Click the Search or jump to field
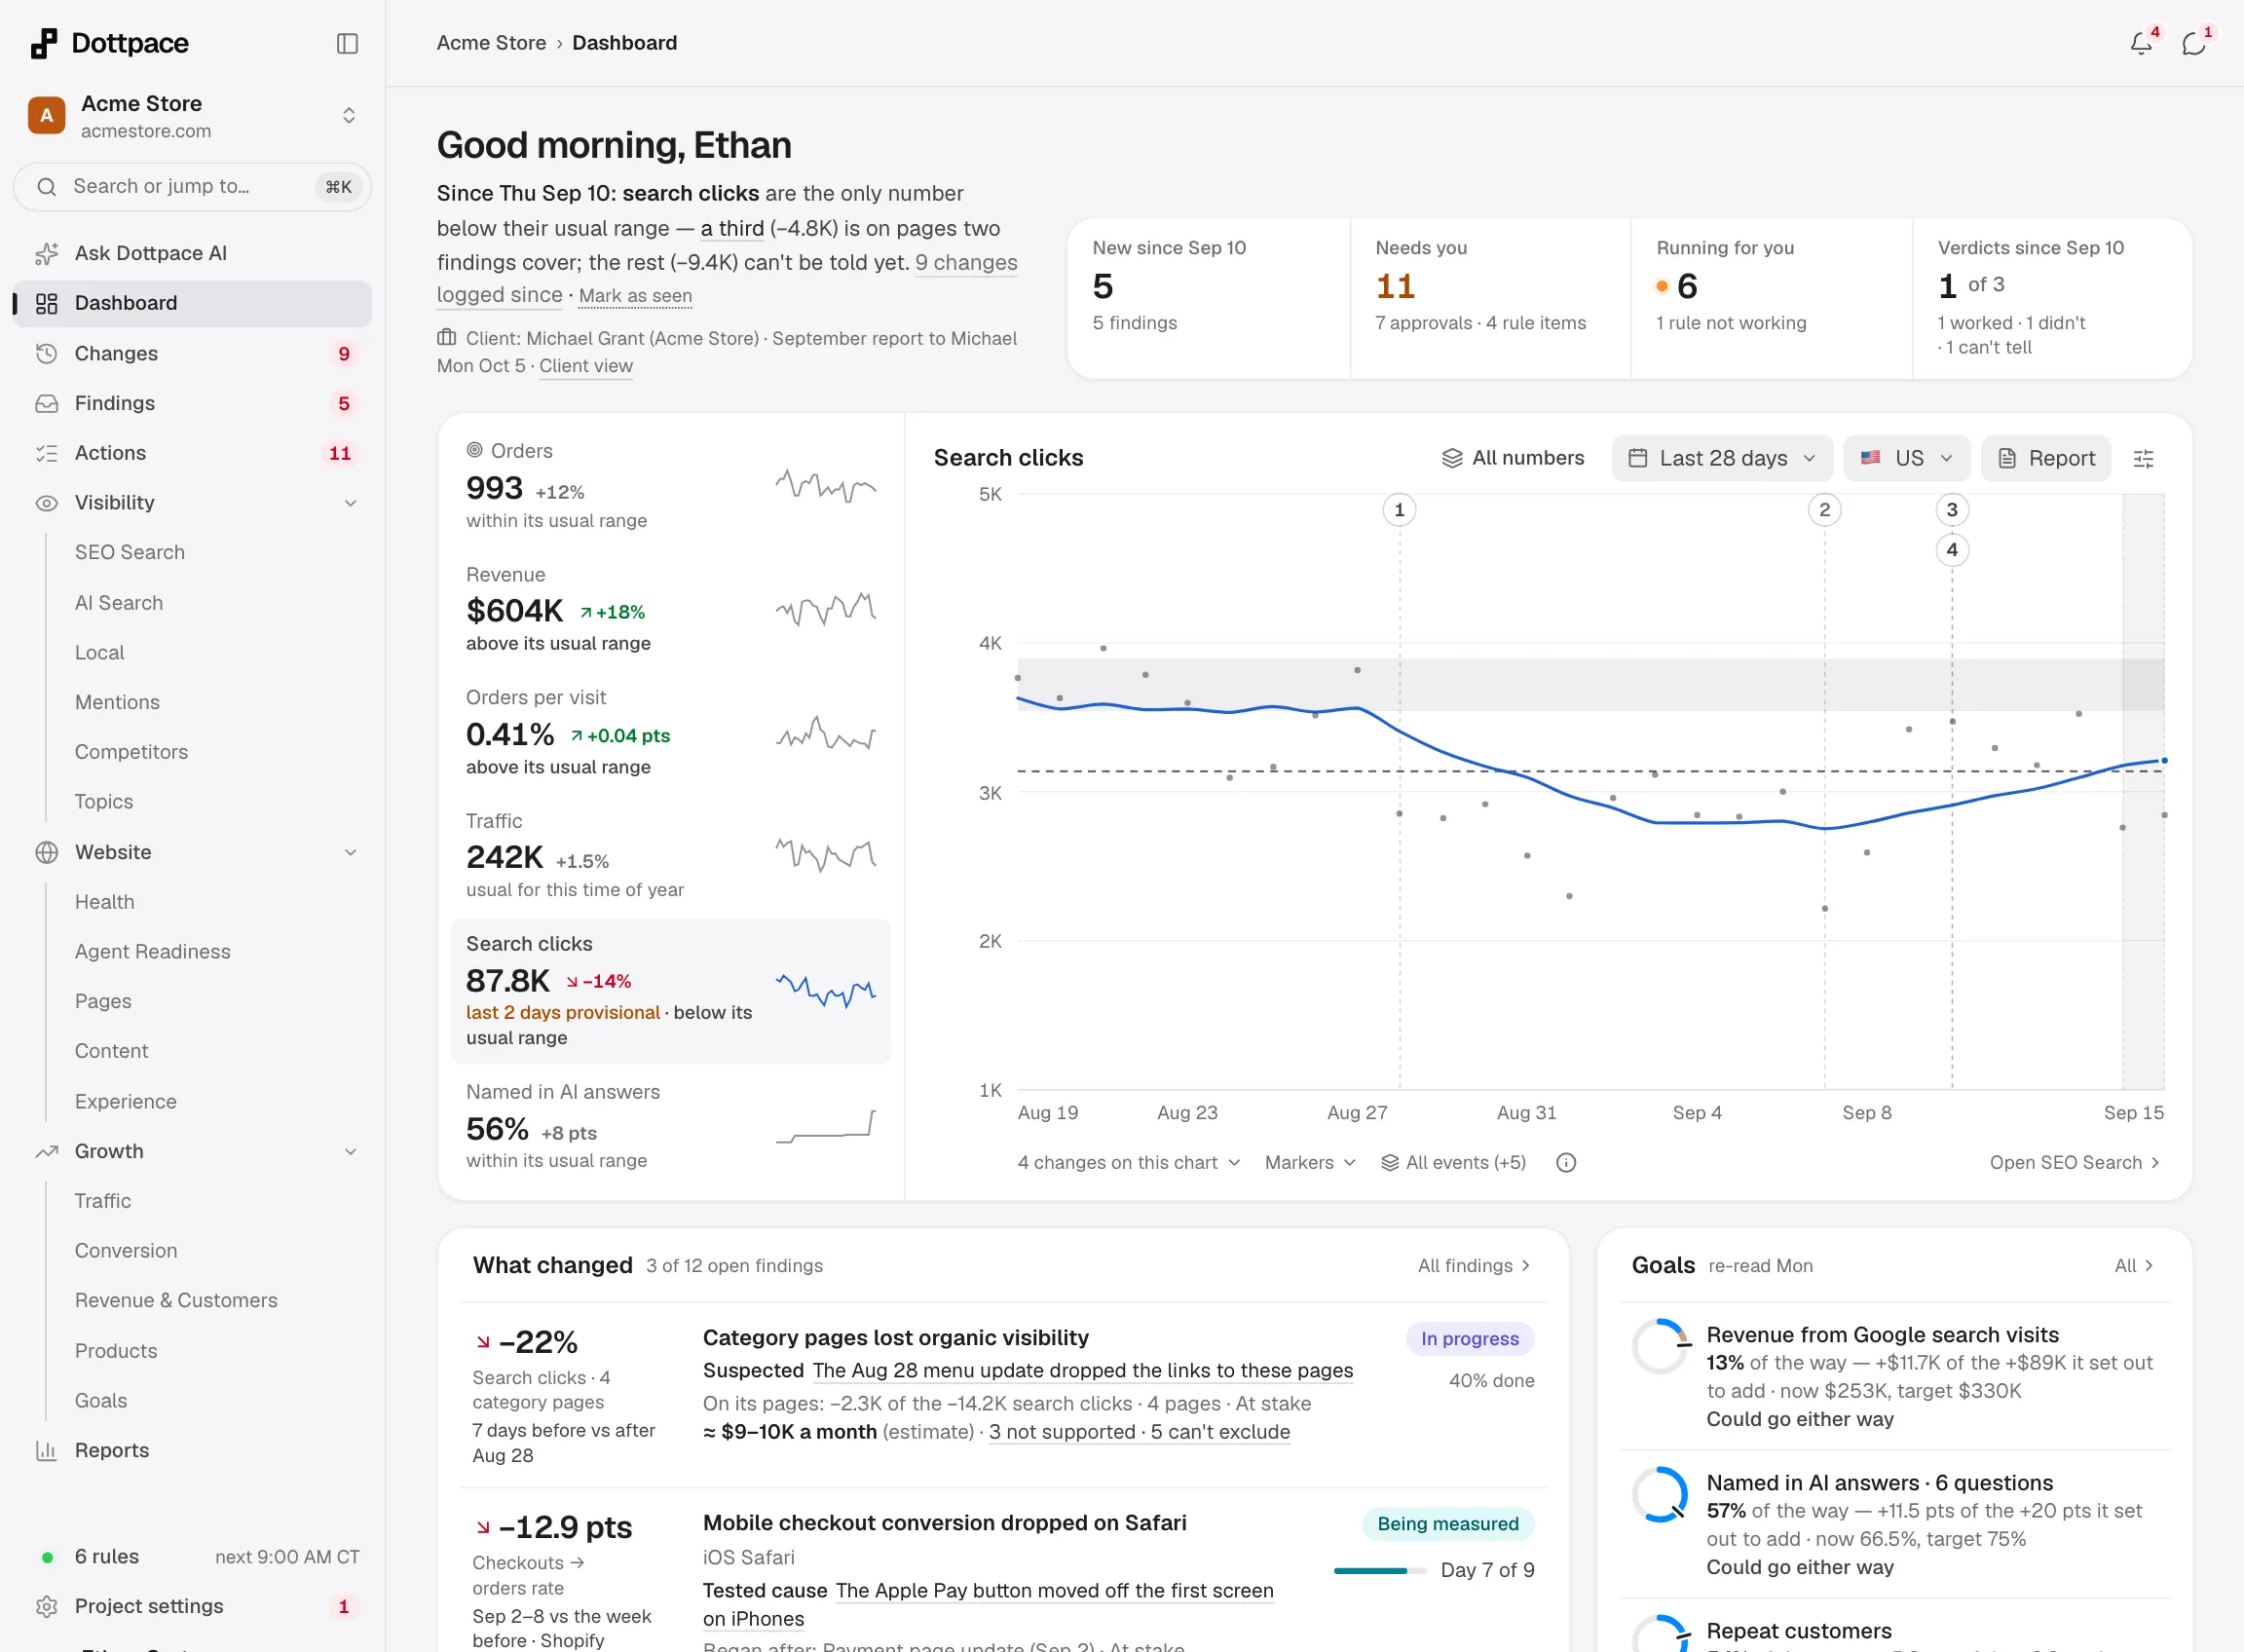 click(x=192, y=187)
